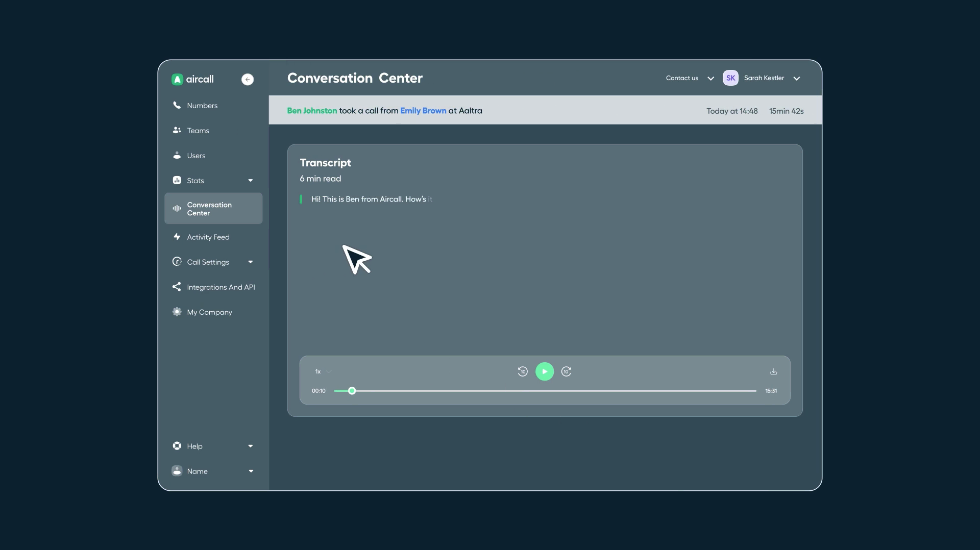Screen dimensions: 980x550
Task: Click the total duration label right of timeline
Action: tap(771, 391)
